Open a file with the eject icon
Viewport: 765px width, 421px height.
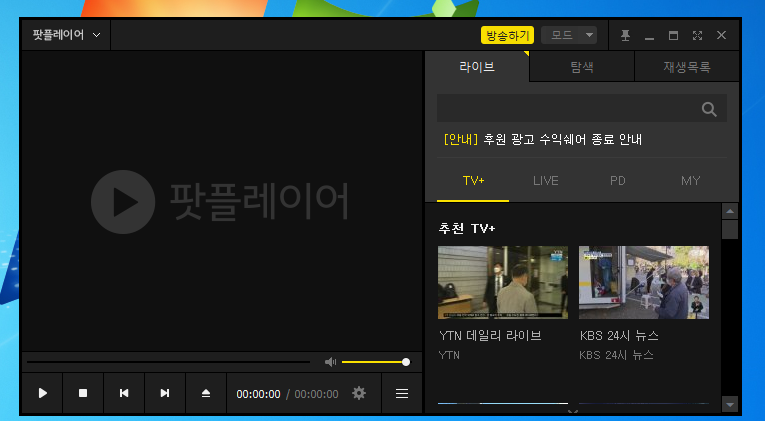pos(206,393)
